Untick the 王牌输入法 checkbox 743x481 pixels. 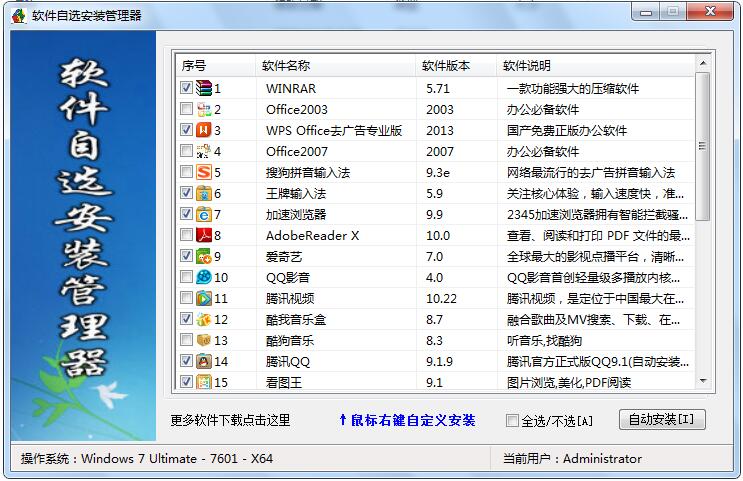(x=186, y=192)
